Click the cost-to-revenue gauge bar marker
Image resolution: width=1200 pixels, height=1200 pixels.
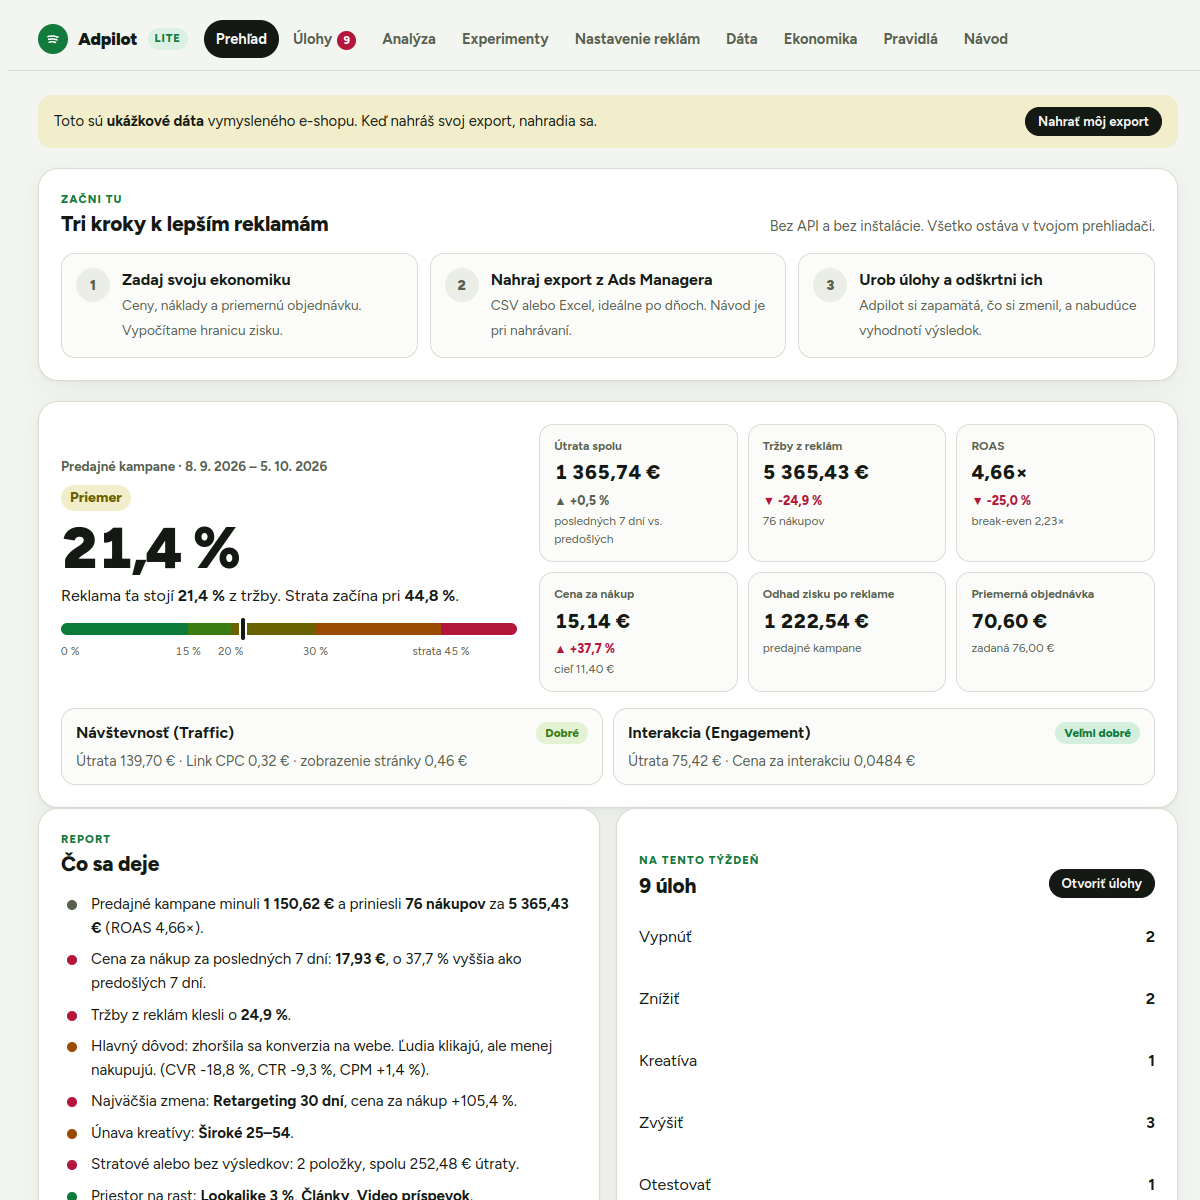pos(243,629)
